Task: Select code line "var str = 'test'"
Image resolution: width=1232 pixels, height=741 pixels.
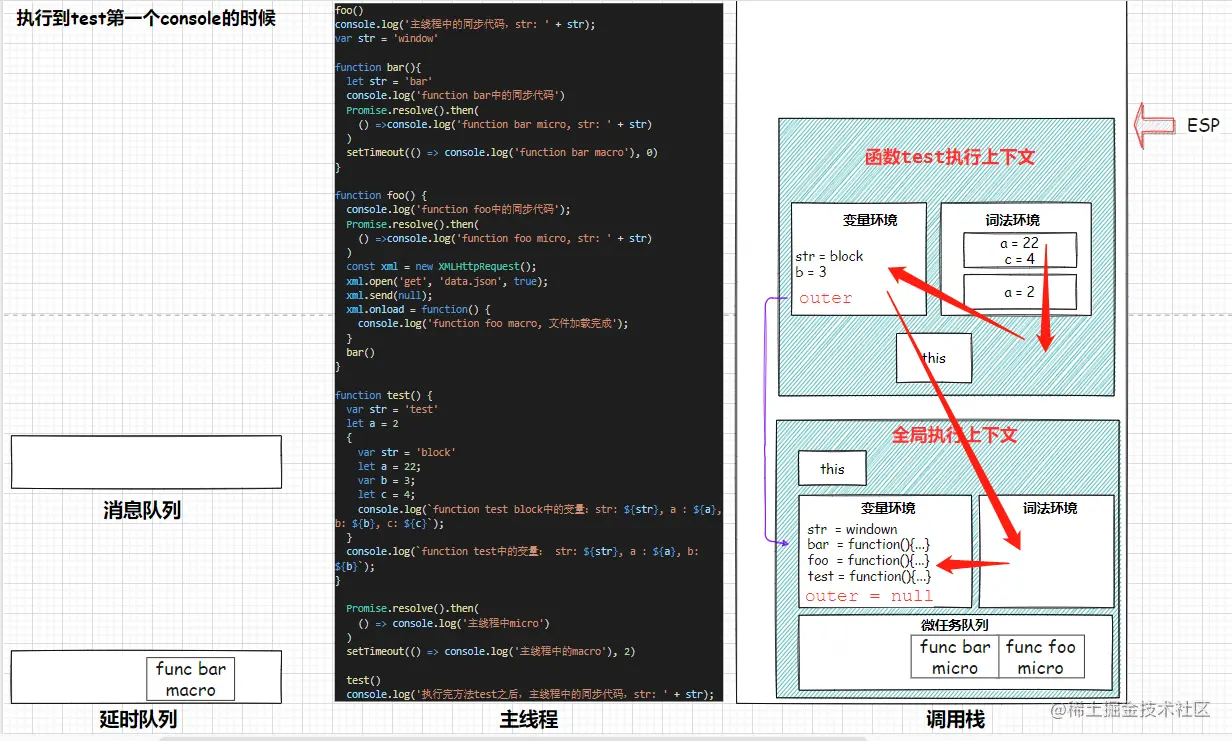Action: tap(392, 409)
